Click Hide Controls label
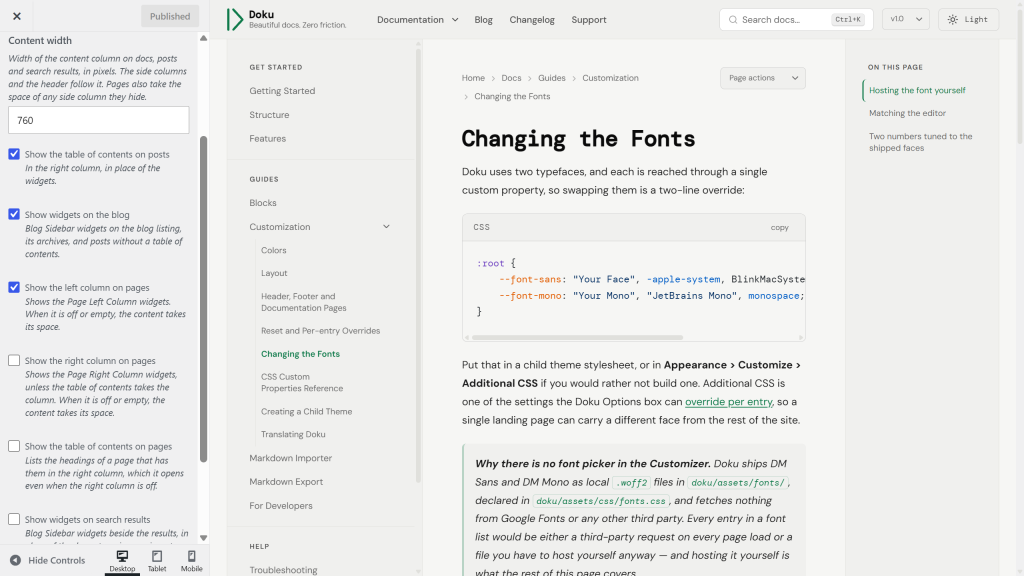 57,560
